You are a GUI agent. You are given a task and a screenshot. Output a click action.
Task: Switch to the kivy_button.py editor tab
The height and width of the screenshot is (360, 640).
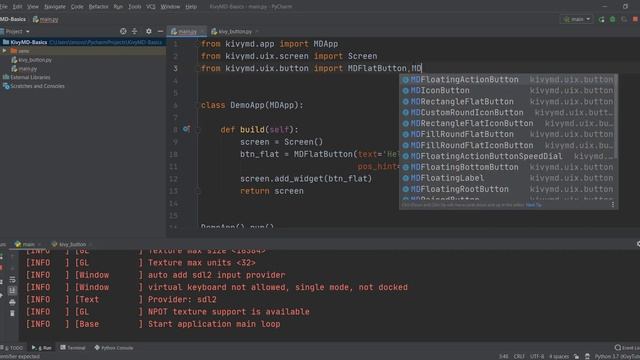[231, 31]
